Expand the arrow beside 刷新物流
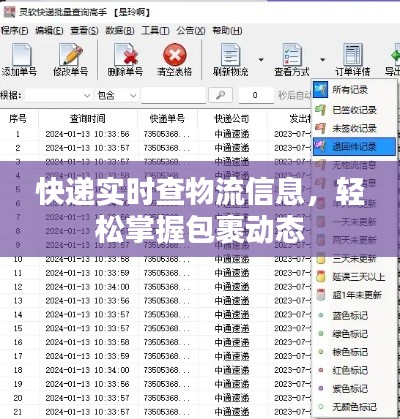 pos(261,60)
